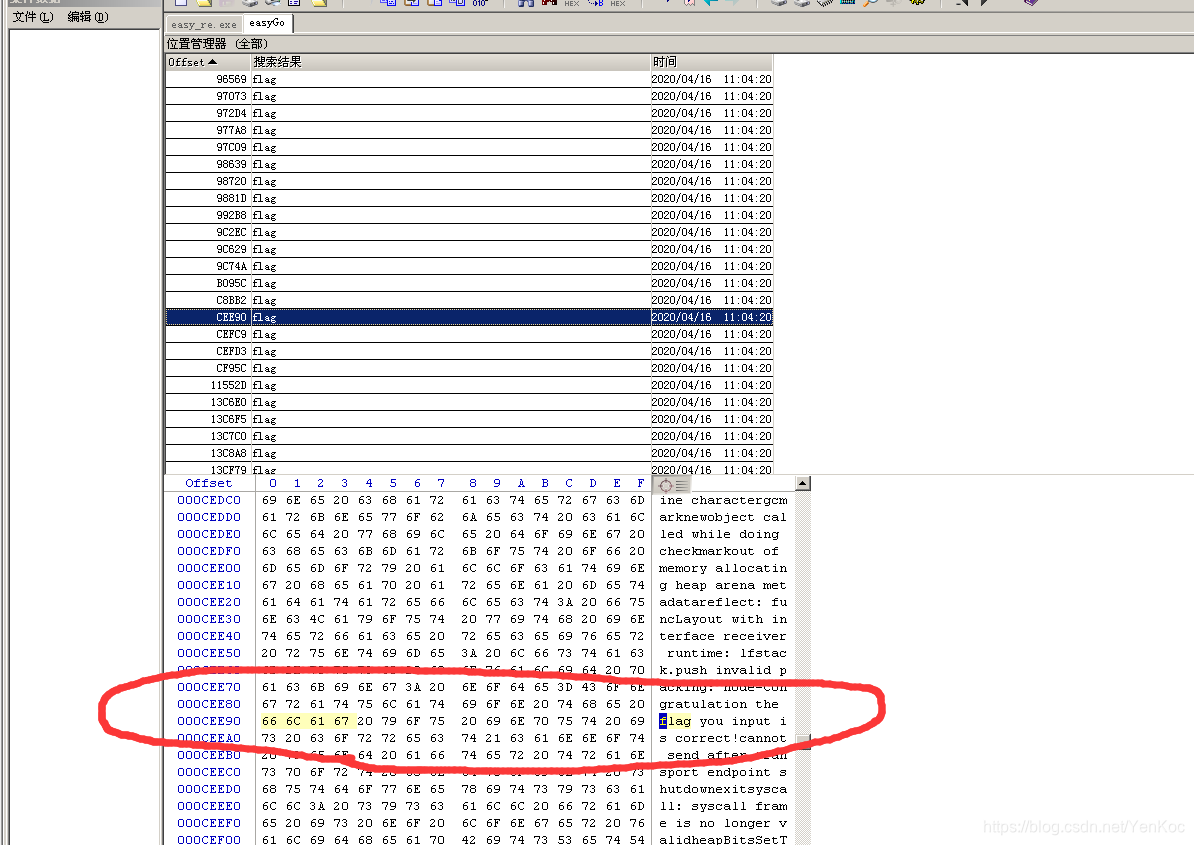Select search result at offset 96569

tap(469, 79)
